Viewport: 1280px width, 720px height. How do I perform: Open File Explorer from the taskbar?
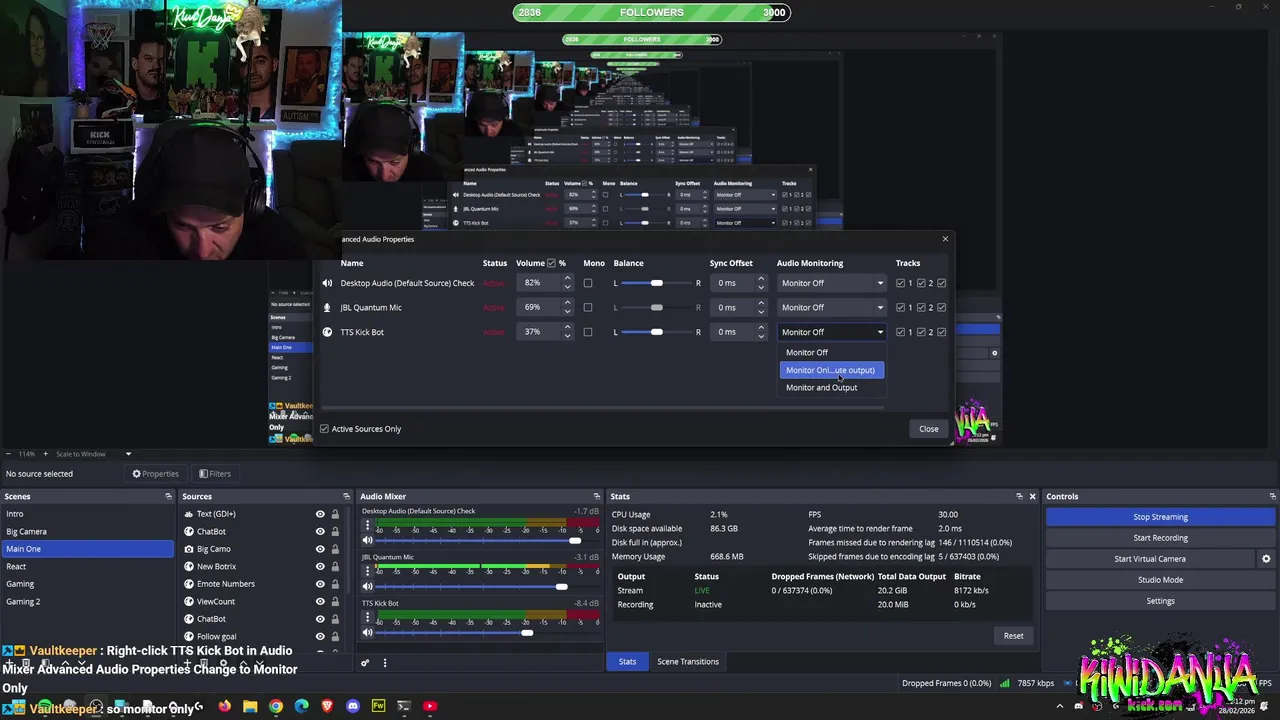250,706
